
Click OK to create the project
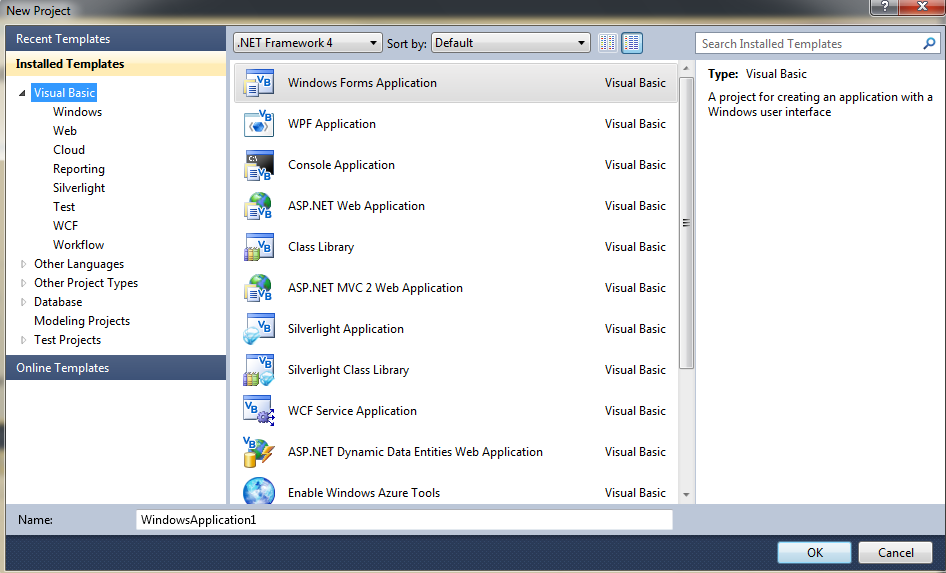click(814, 552)
